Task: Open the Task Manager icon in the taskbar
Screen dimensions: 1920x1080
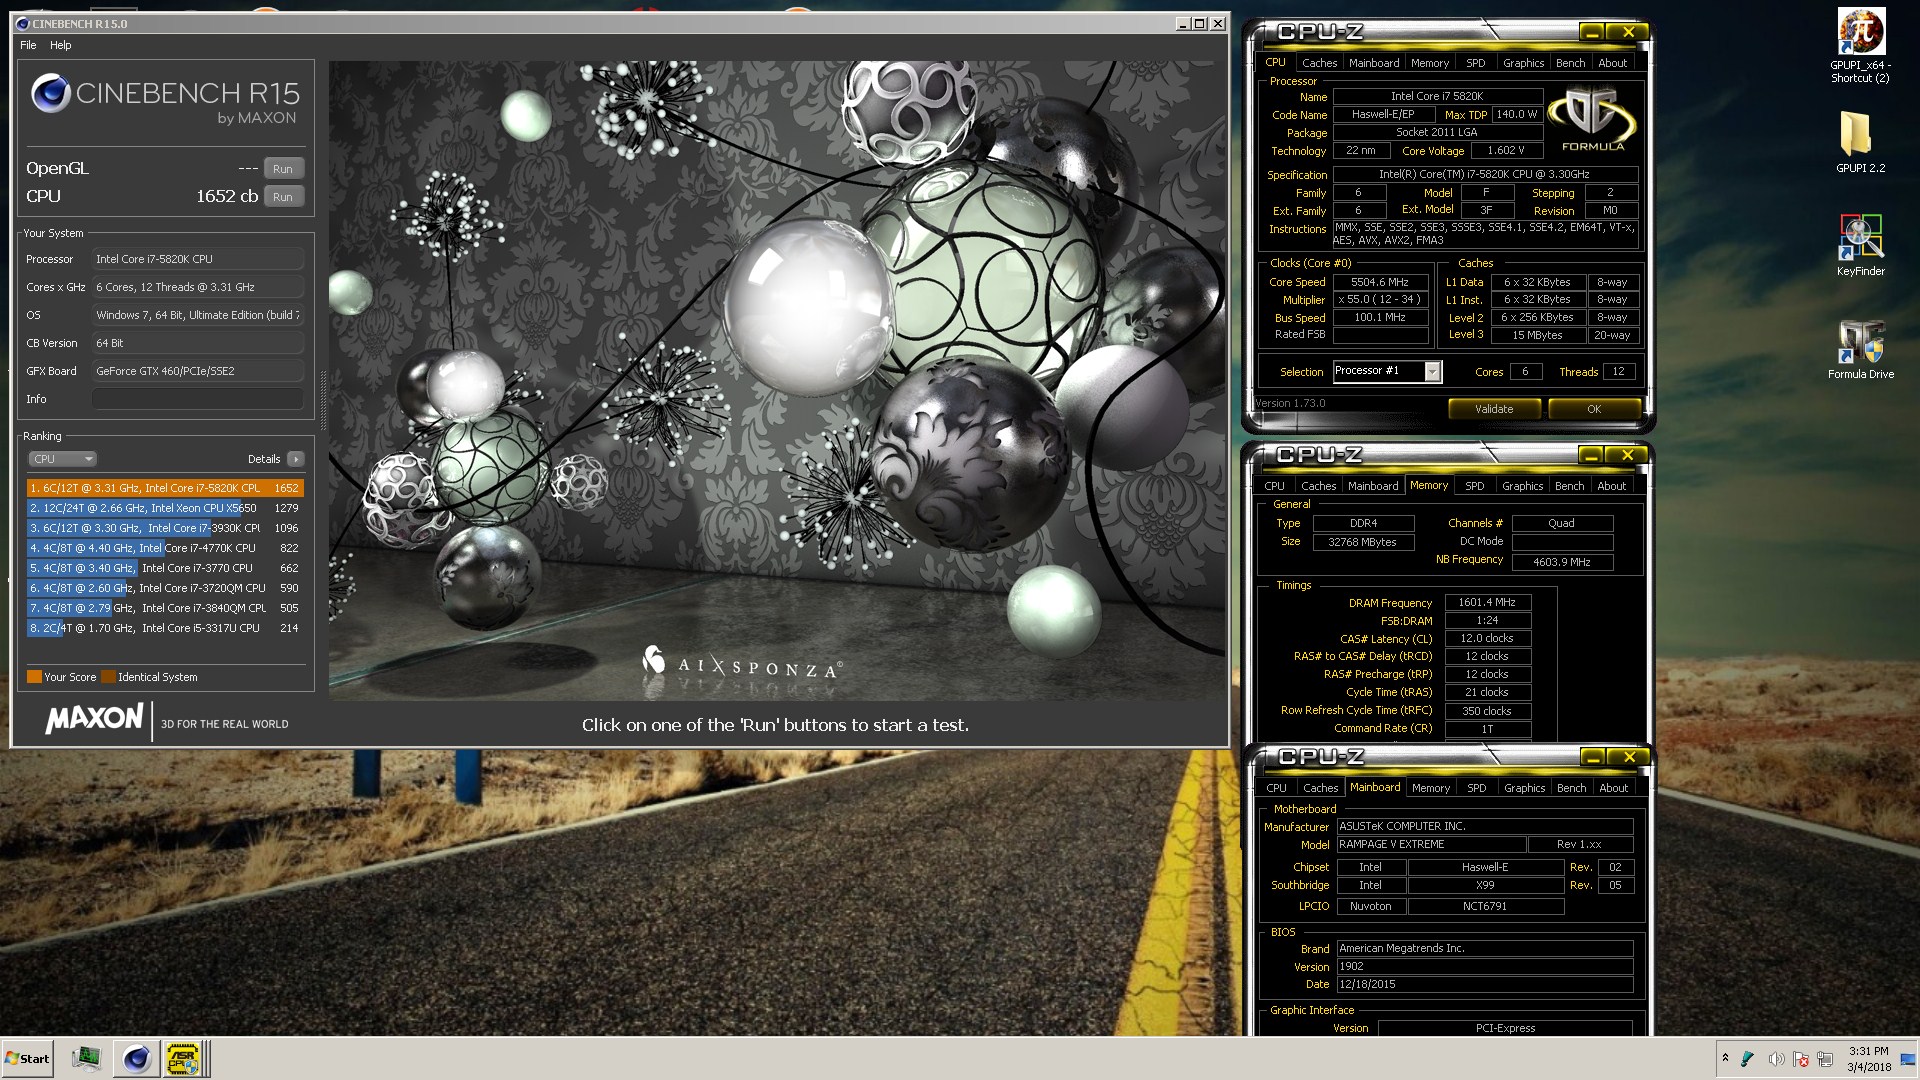Action: pyautogui.click(x=87, y=1058)
